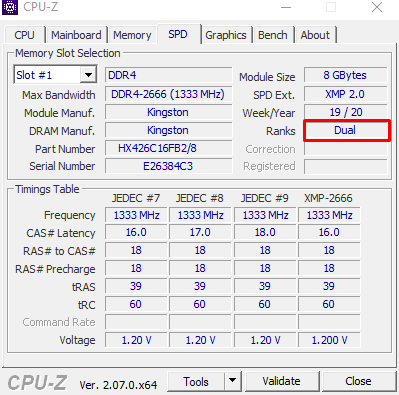Click the JEDEC #7 tRAS value 39
Viewport: 399px width, 395px height.
point(136,286)
